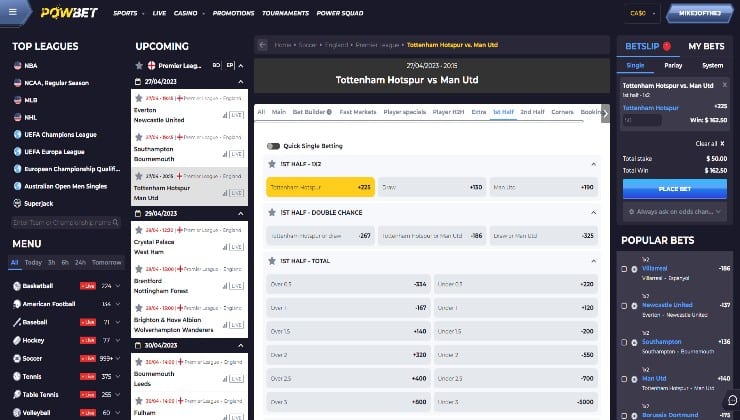The width and height of the screenshot is (740, 420).
Task: Filter menu by Tomorrow
Action: point(107,262)
